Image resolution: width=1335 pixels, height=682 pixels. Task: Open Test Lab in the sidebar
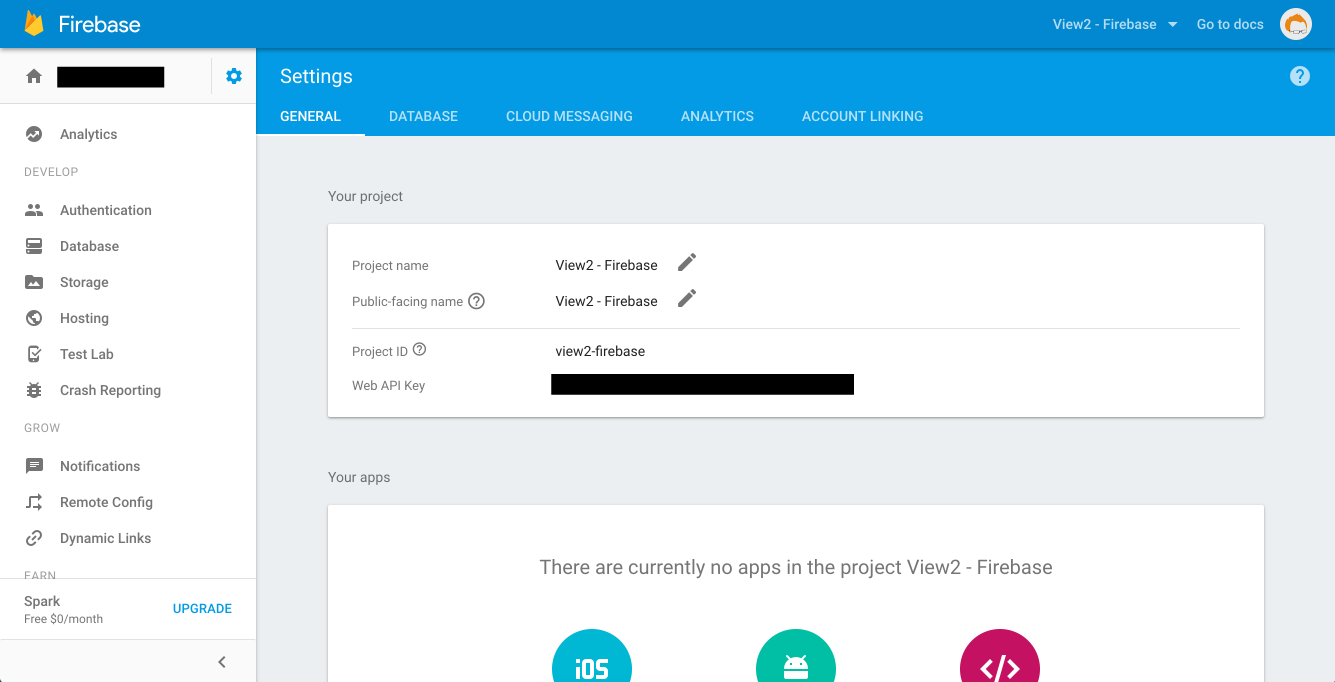[x=128, y=354]
